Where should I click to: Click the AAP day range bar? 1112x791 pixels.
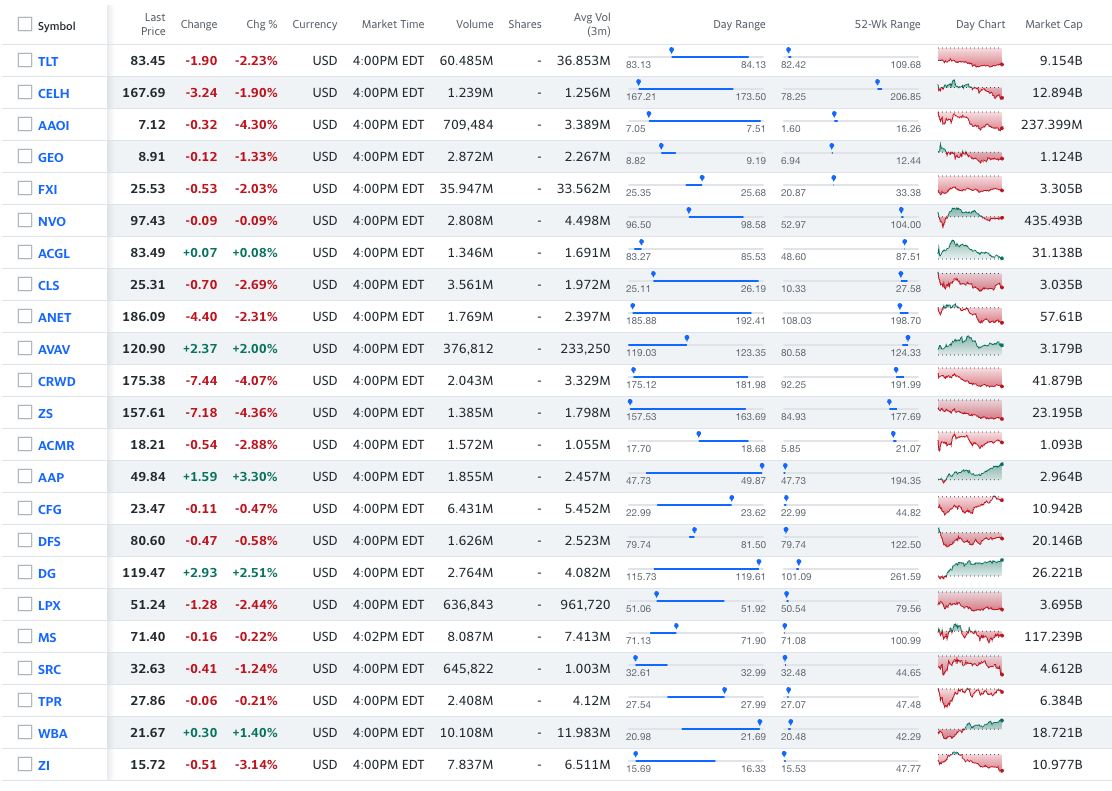(x=696, y=474)
